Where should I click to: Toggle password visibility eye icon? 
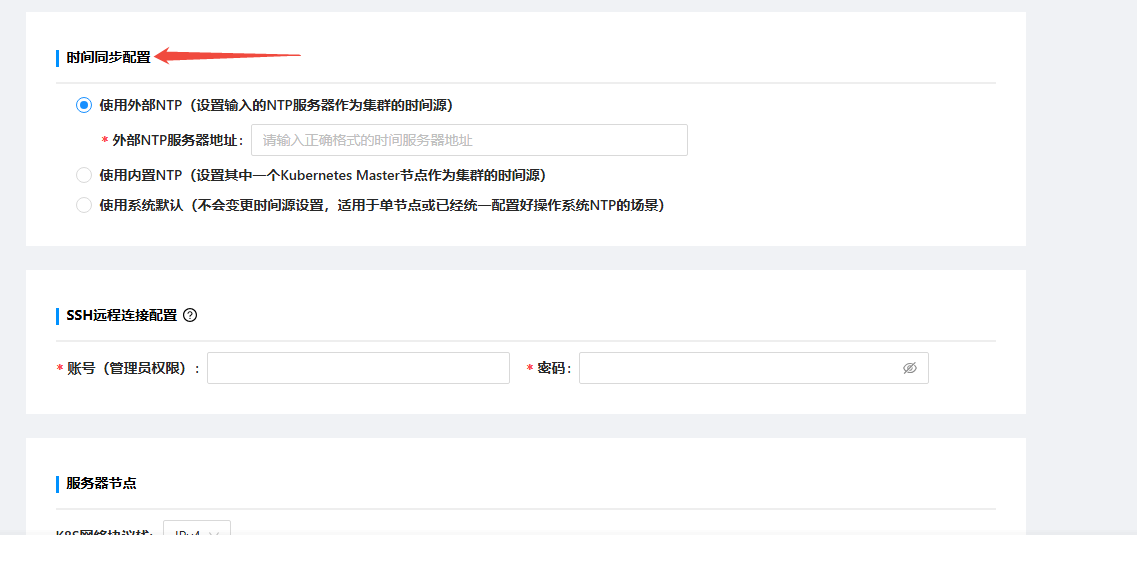pyautogui.click(x=909, y=368)
